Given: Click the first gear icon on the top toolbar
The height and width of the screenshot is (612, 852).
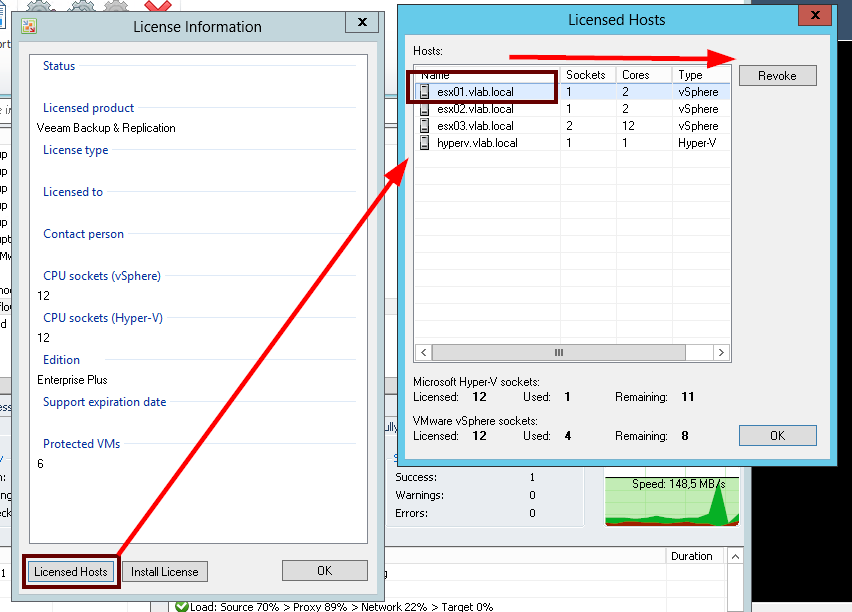Looking at the screenshot, I should (x=37, y=6).
